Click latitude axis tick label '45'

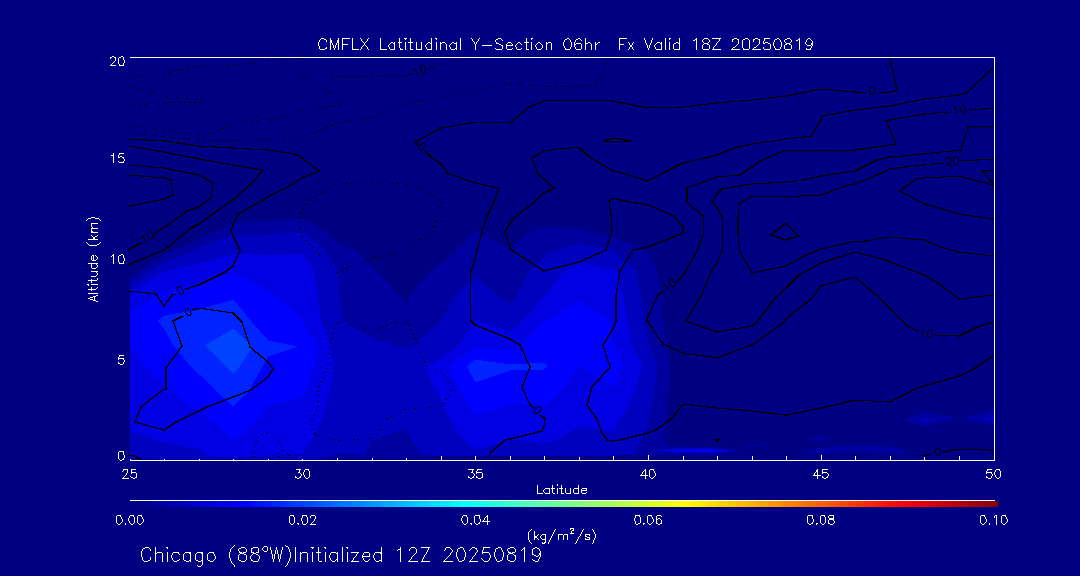pos(821,473)
